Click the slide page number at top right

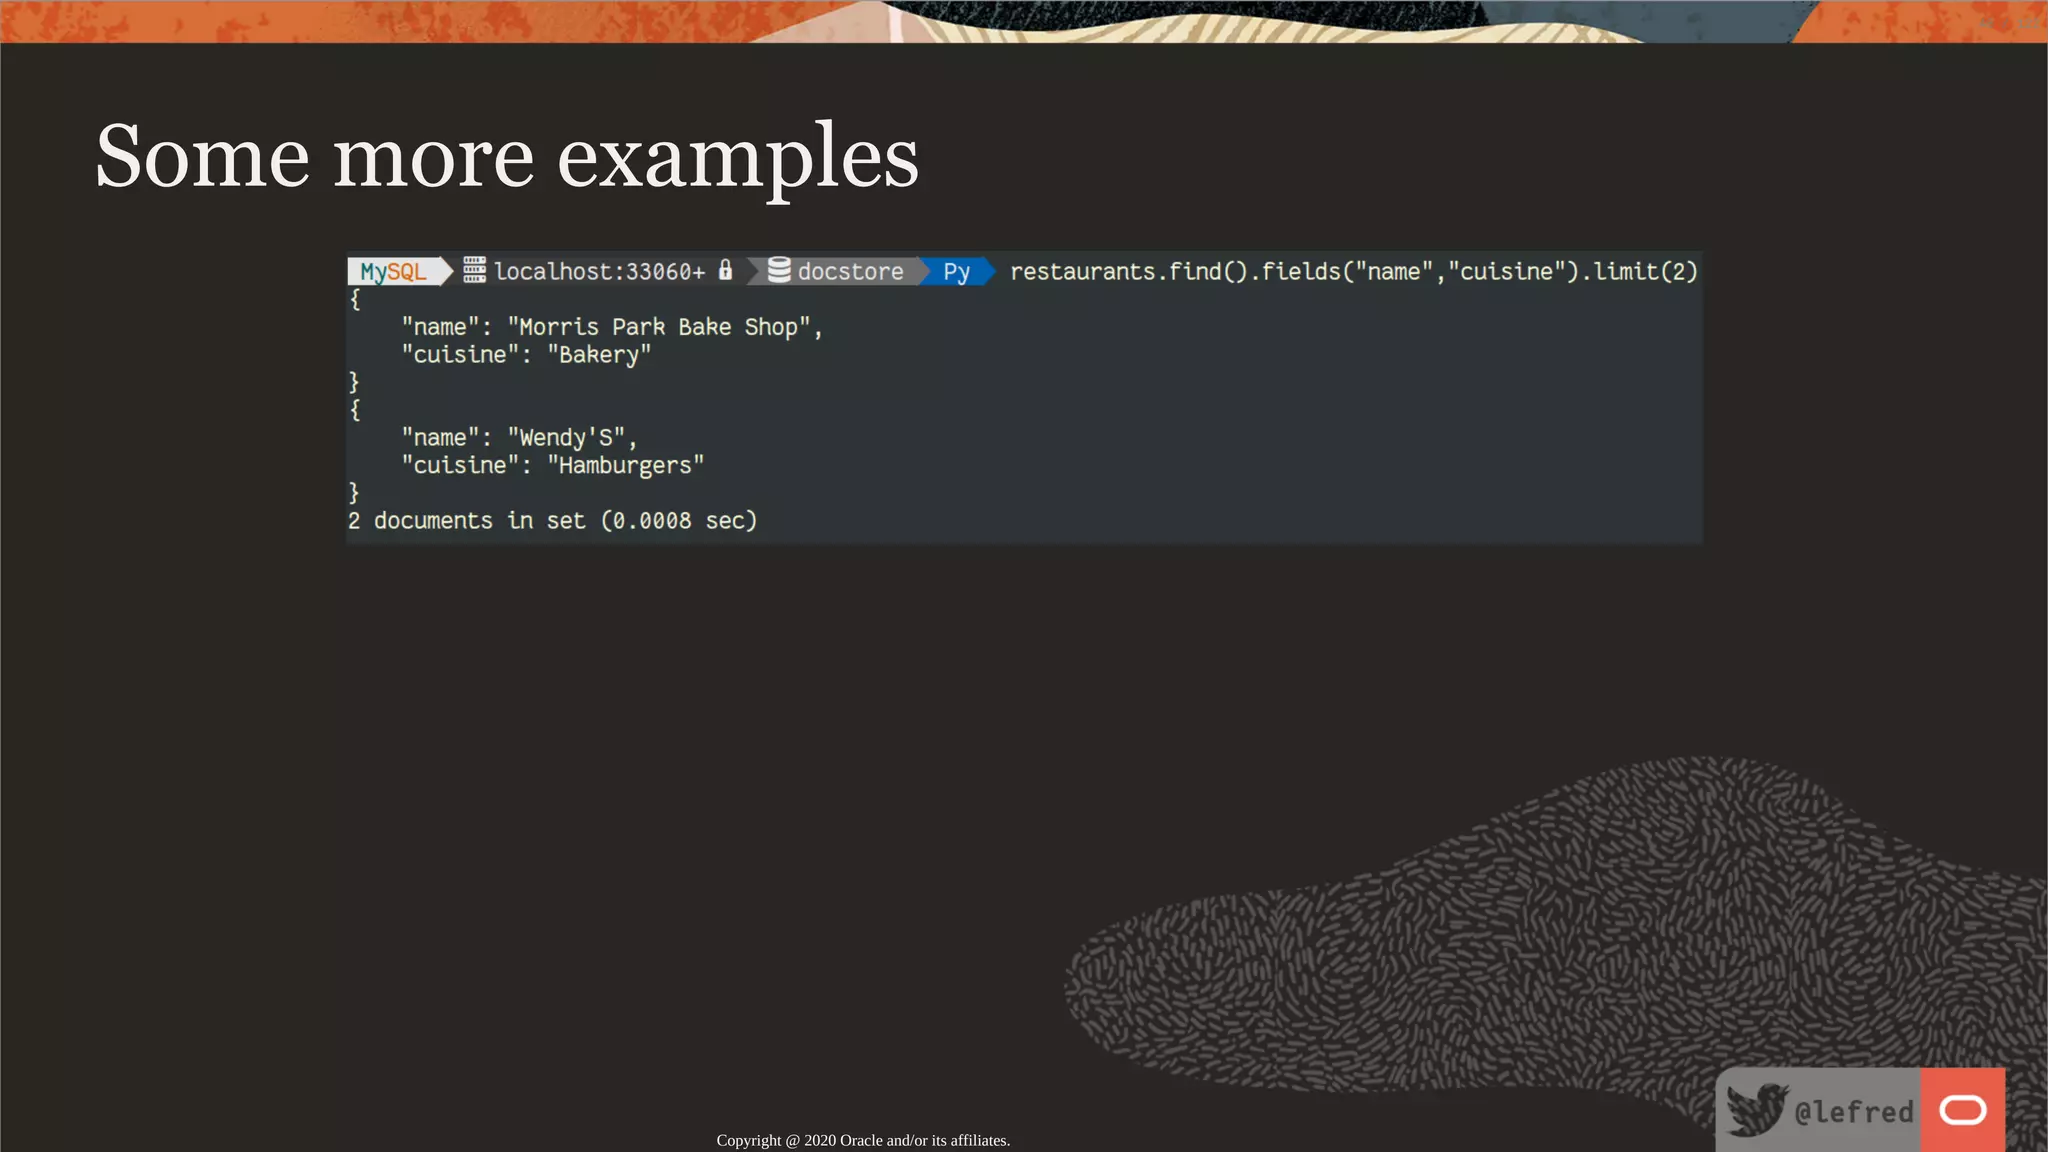point(2008,22)
